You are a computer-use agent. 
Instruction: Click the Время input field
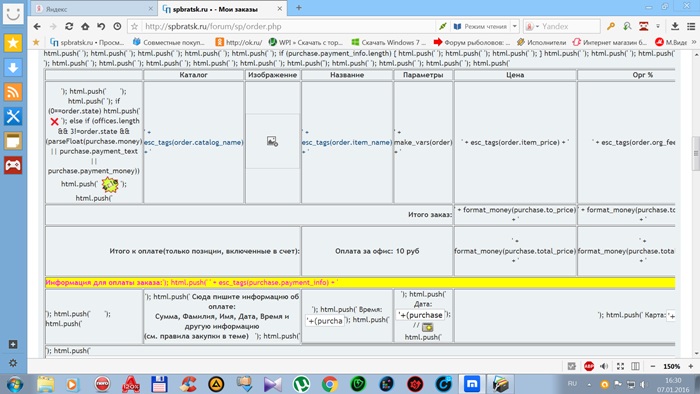pyautogui.click(x=325, y=320)
